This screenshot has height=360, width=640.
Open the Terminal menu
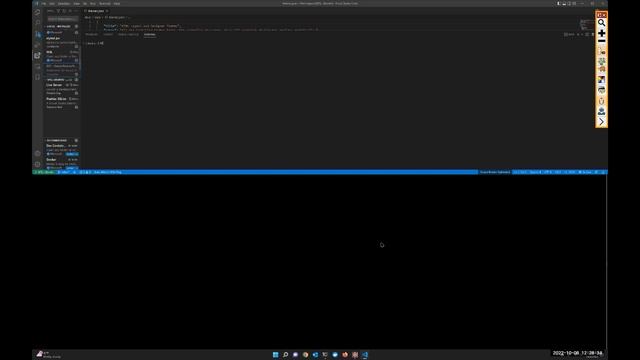click(105, 4)
